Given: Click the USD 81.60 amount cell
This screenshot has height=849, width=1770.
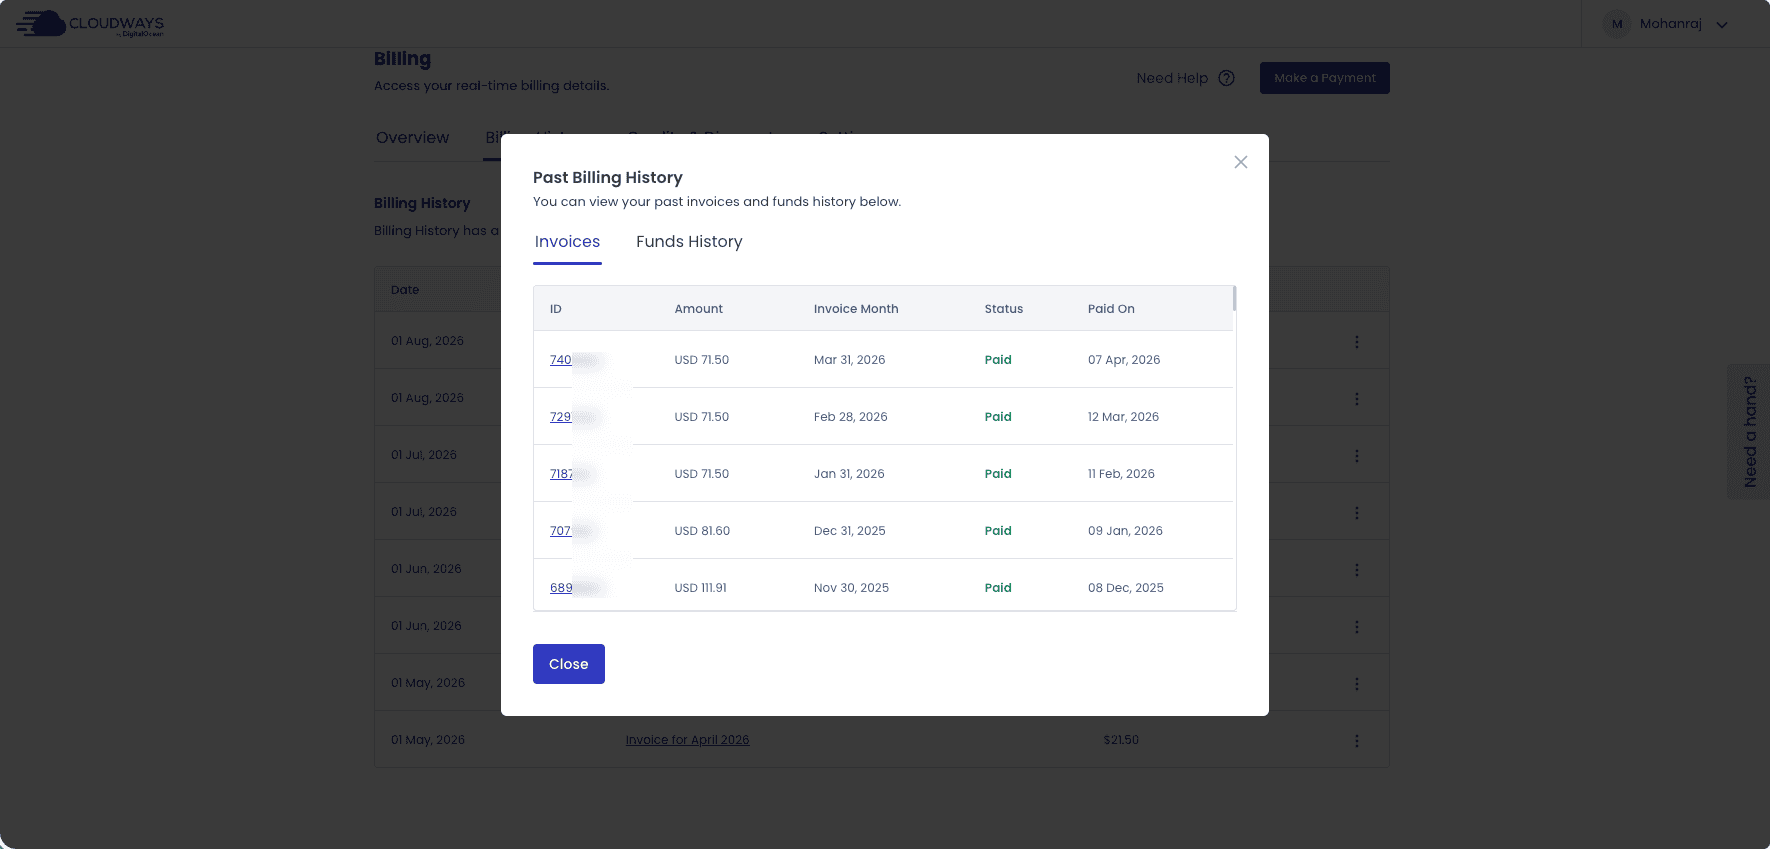Looking at the screenshot, I should click(702, 531).
